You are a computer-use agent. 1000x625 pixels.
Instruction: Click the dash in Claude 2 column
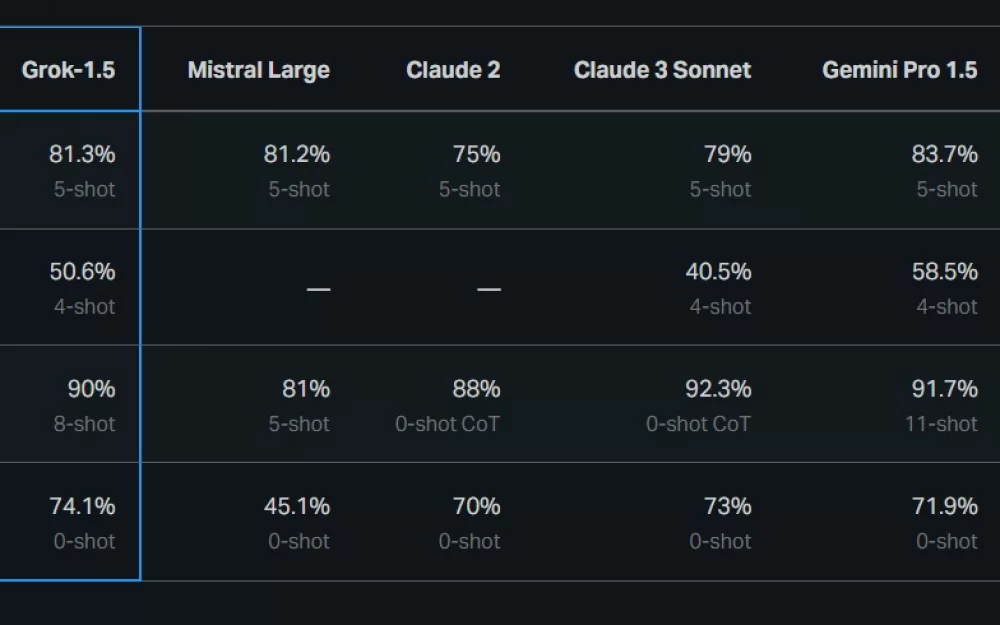tap(488, 289)
